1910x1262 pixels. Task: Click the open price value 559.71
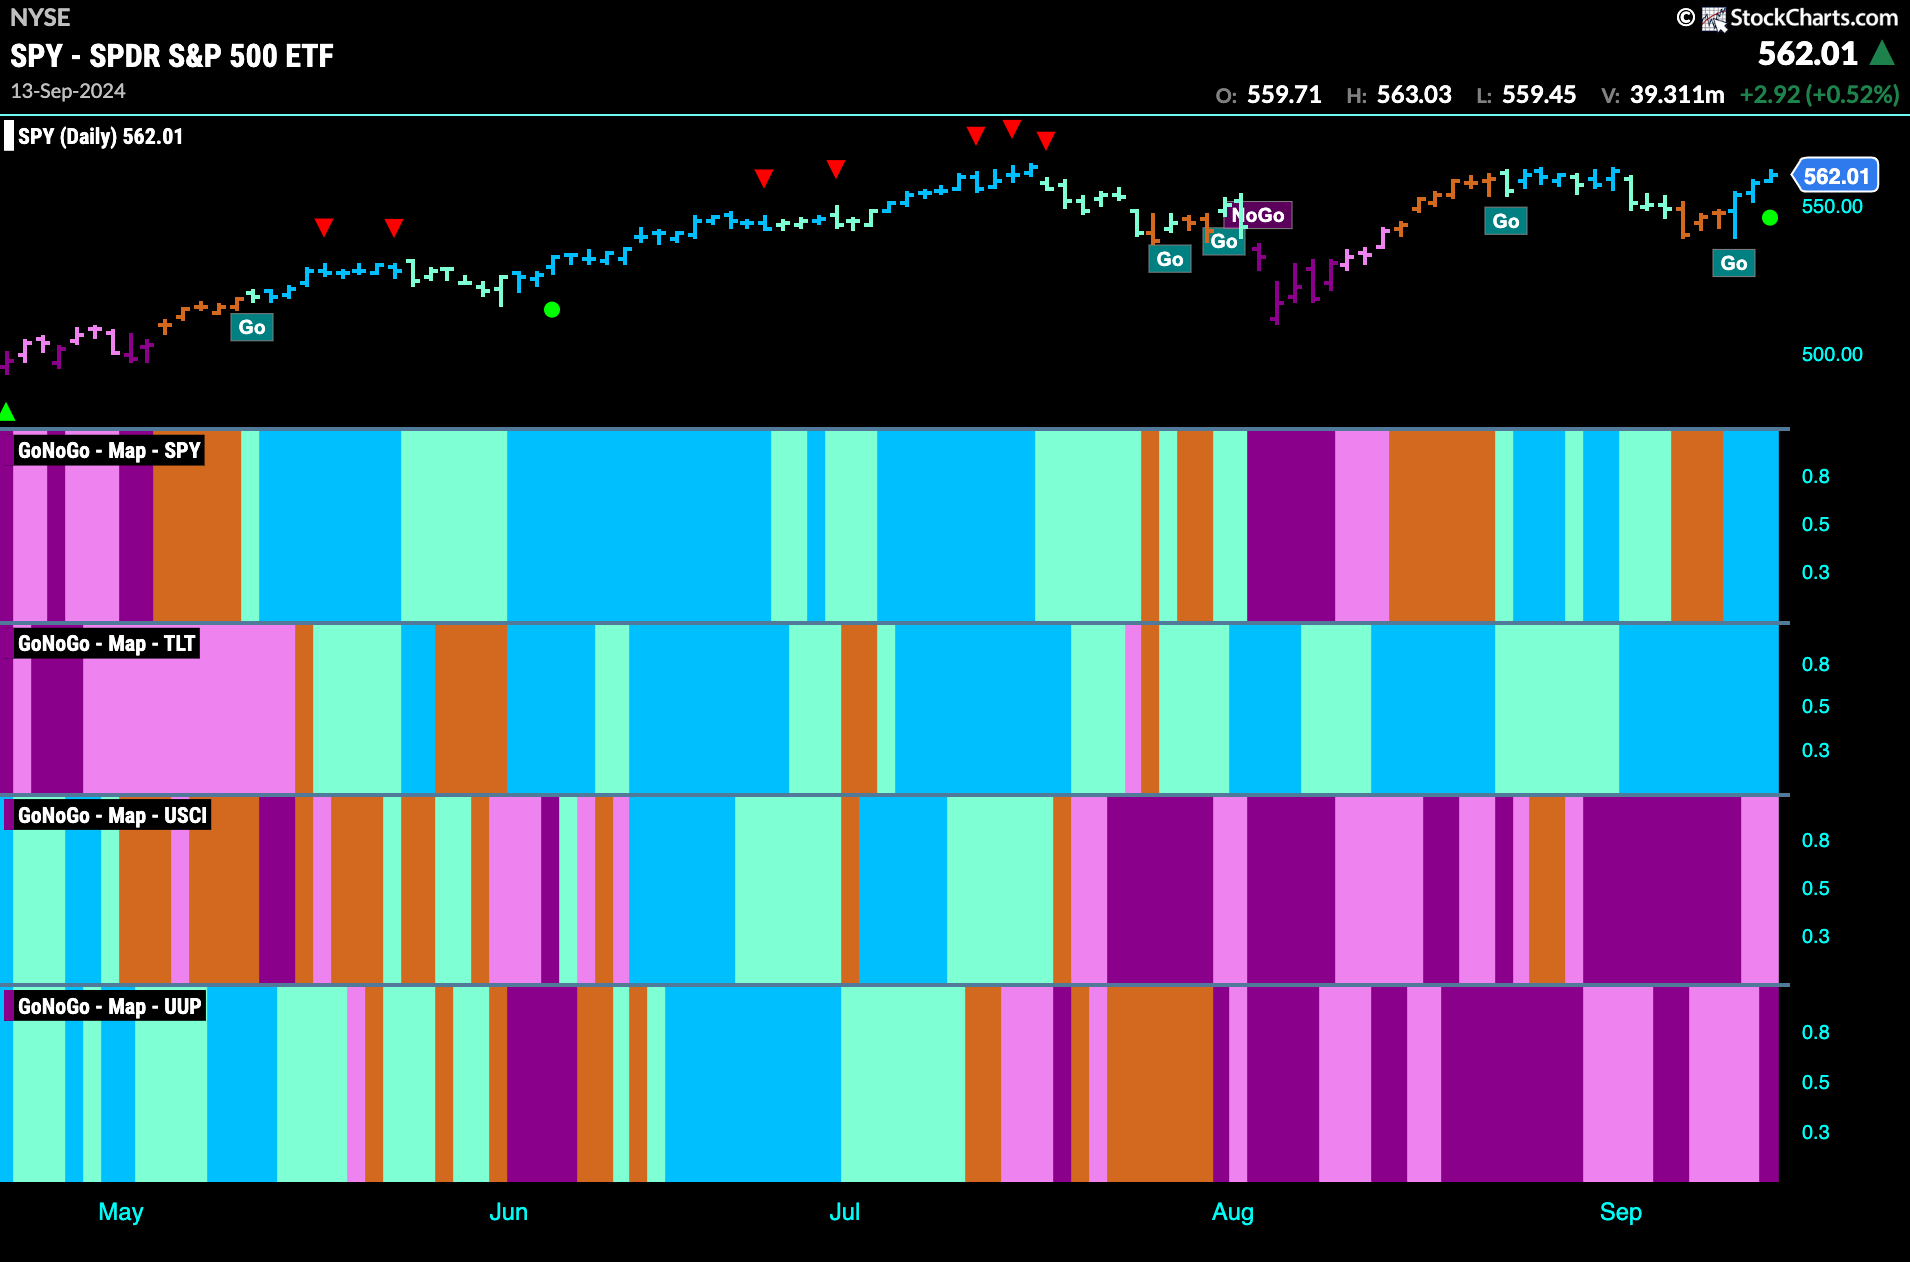coord(1284,95)
